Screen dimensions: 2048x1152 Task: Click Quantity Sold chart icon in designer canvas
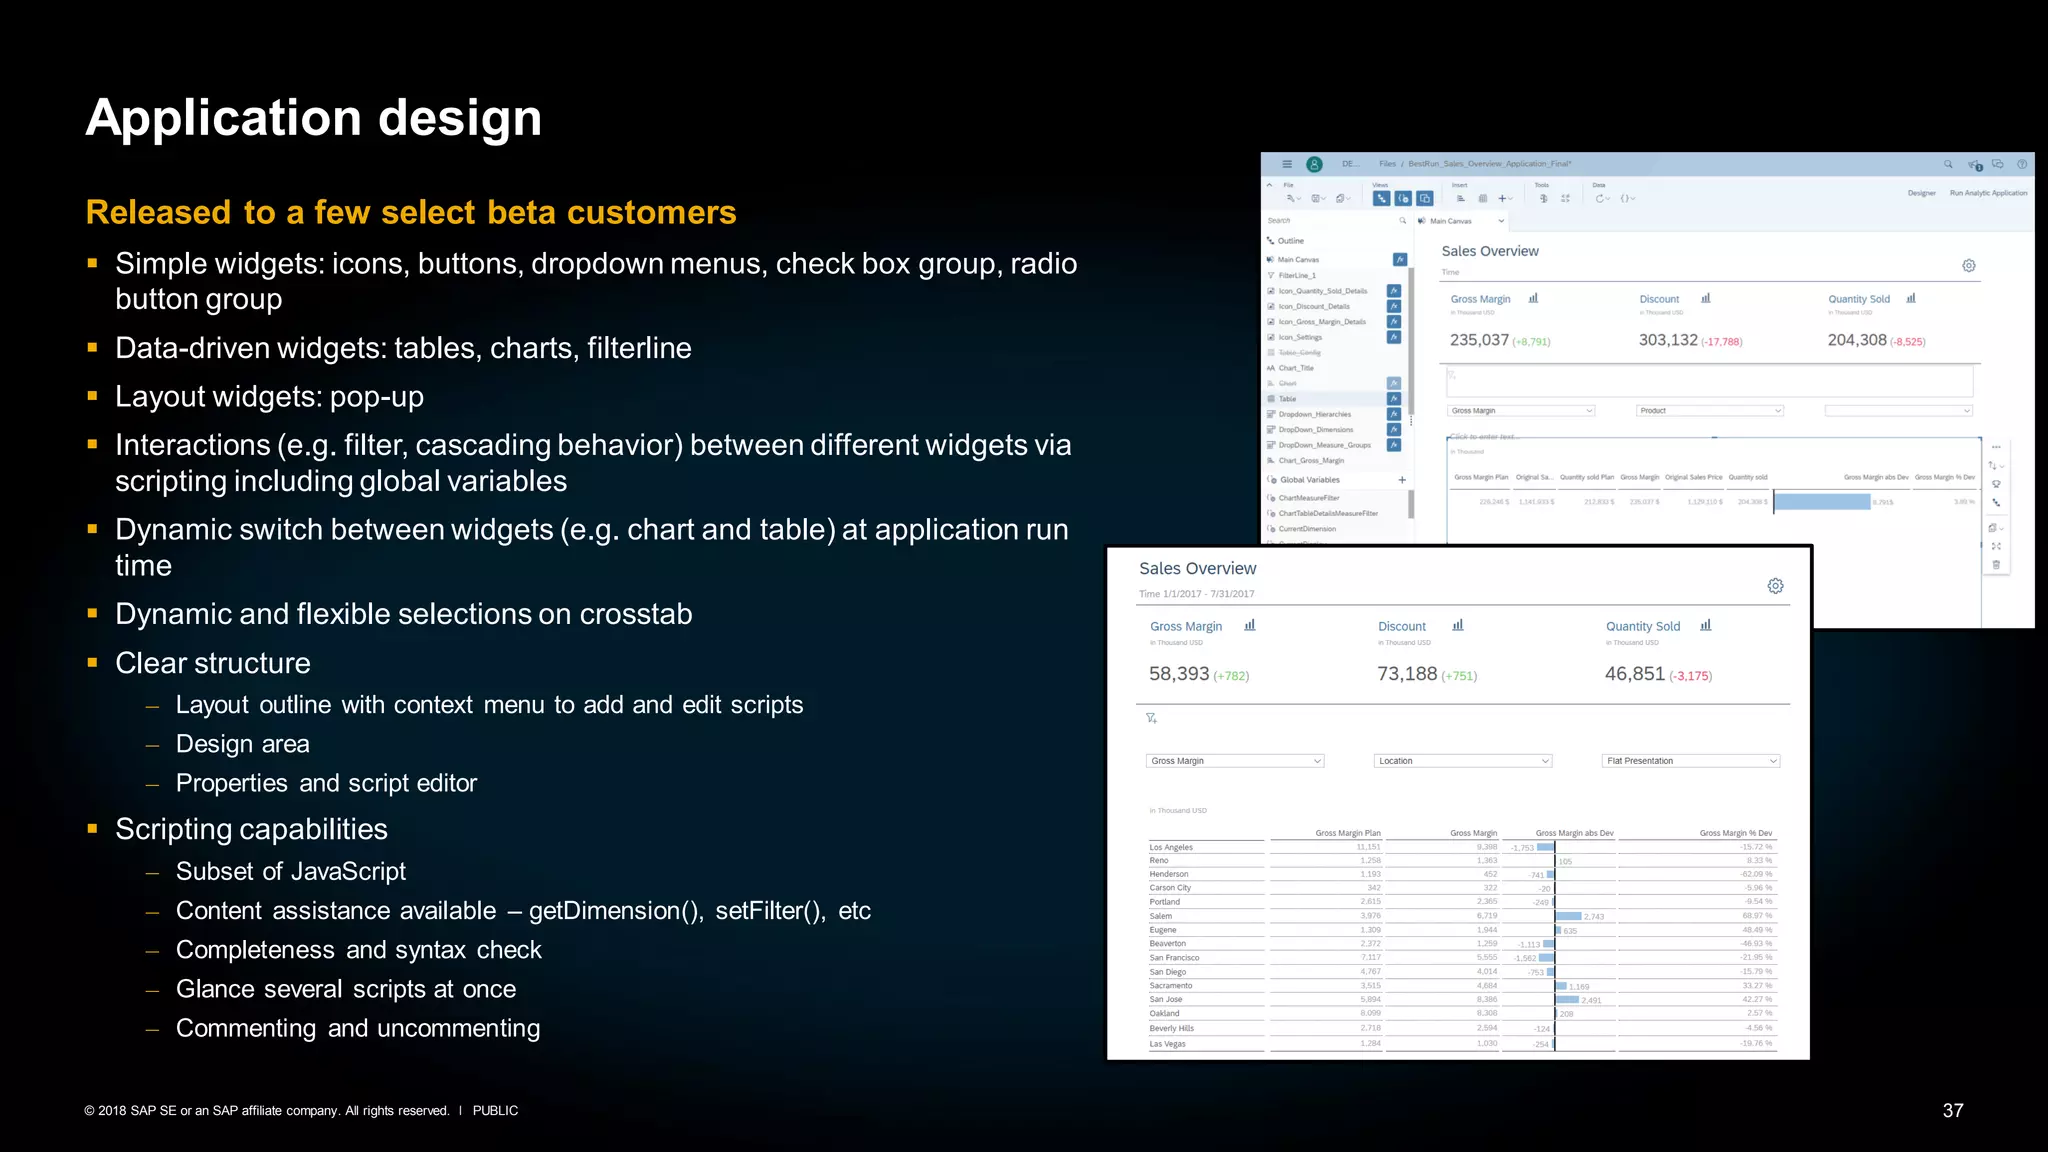(x=1911, y=298)
